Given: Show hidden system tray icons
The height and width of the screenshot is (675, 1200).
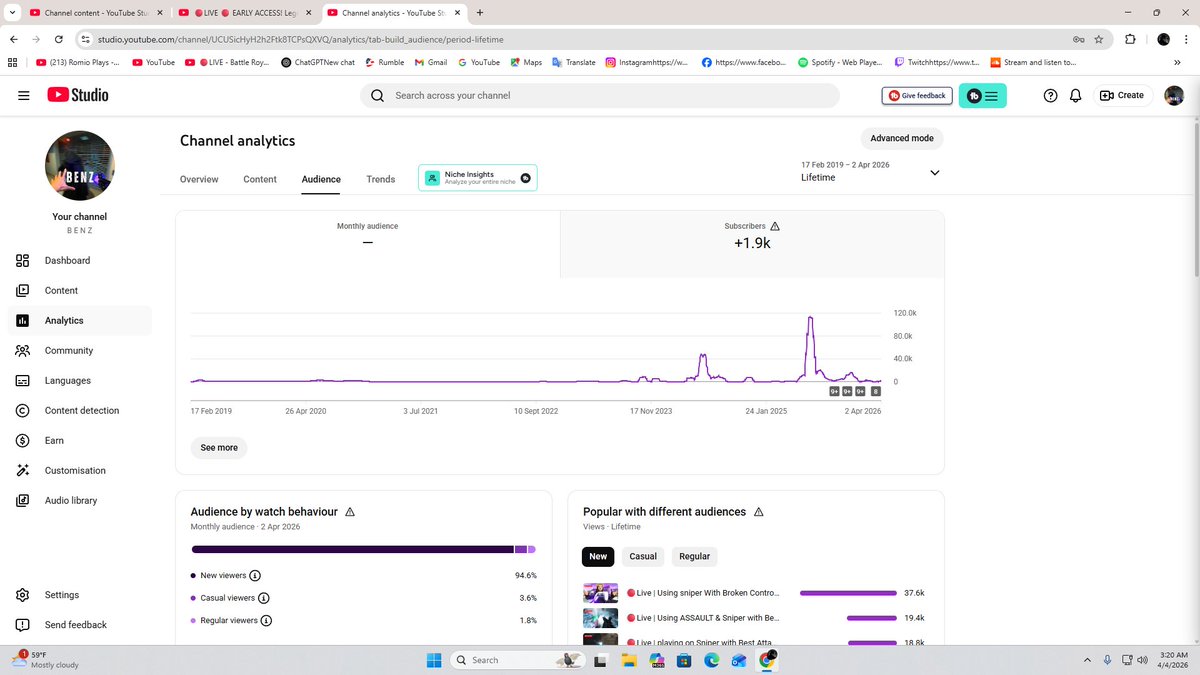Looking at the screenshot, I should tap(1087, 660).
